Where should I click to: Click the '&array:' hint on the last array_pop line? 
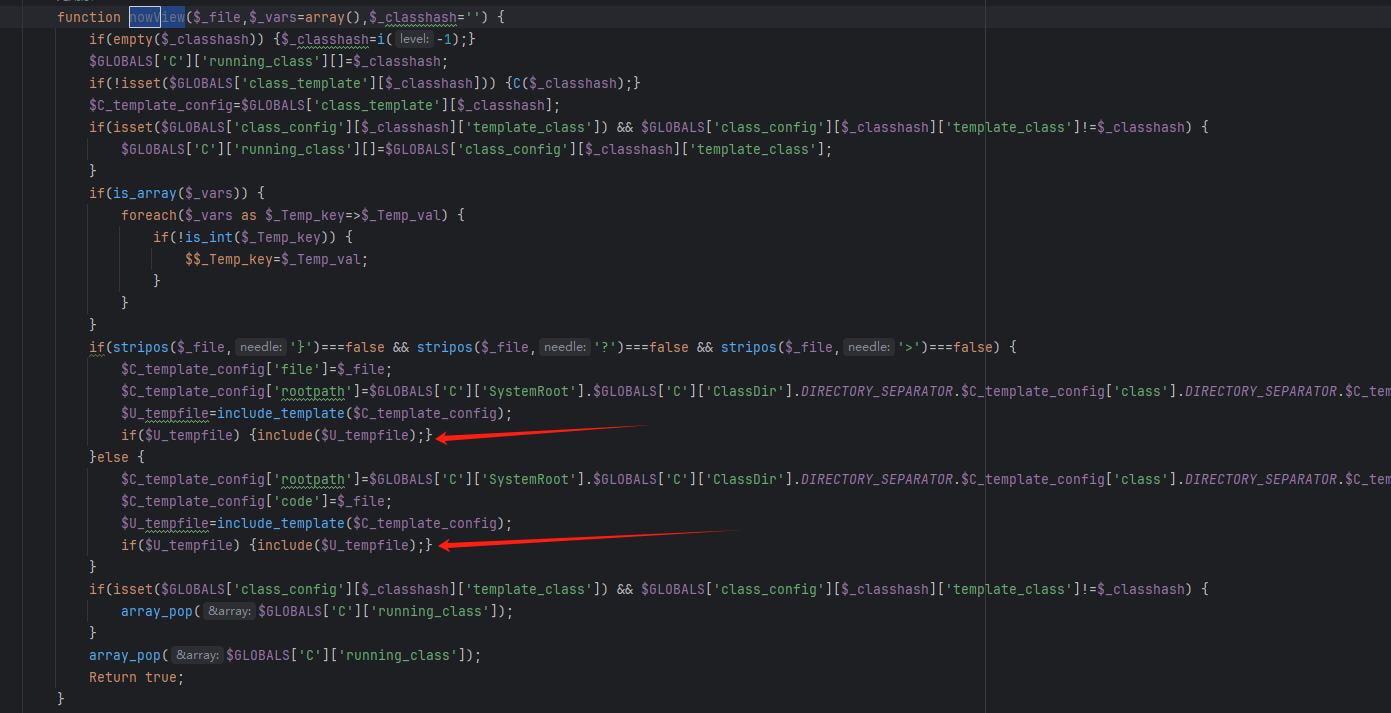(197, 655)
